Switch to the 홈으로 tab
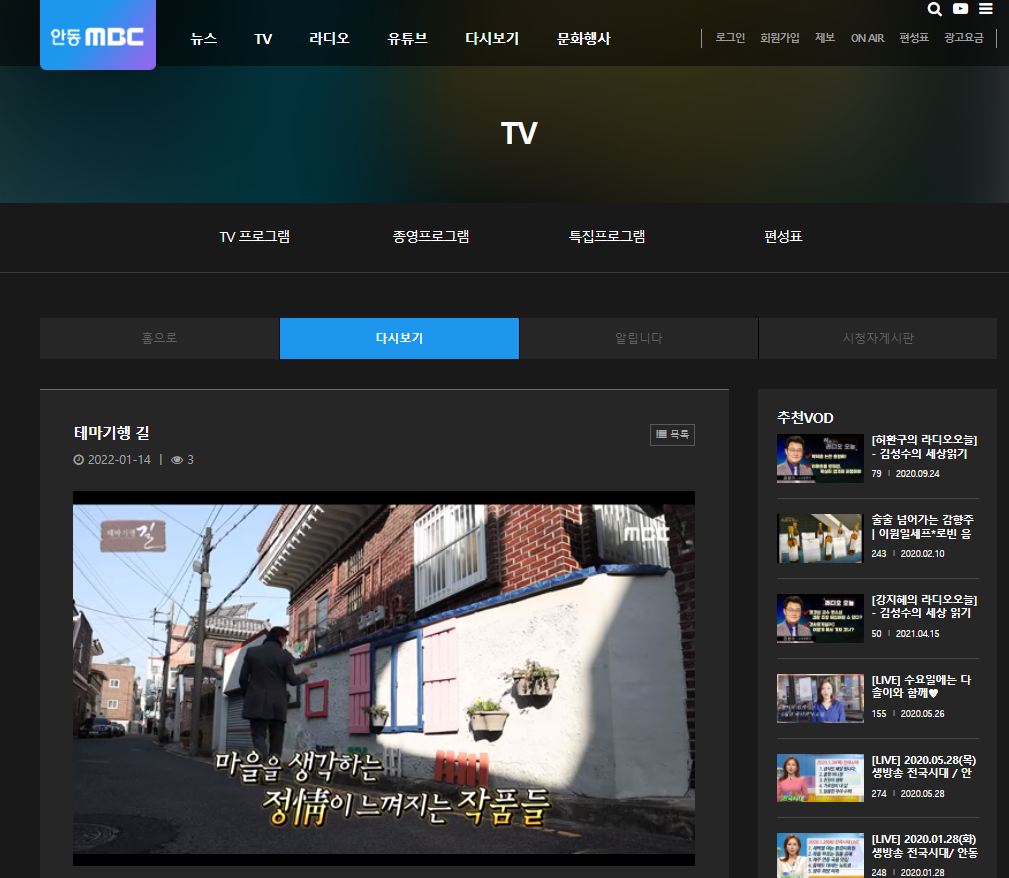Image resolution: width=1009 pixels, height=878 pixels. pyautogui.click(x=159, y=338)
